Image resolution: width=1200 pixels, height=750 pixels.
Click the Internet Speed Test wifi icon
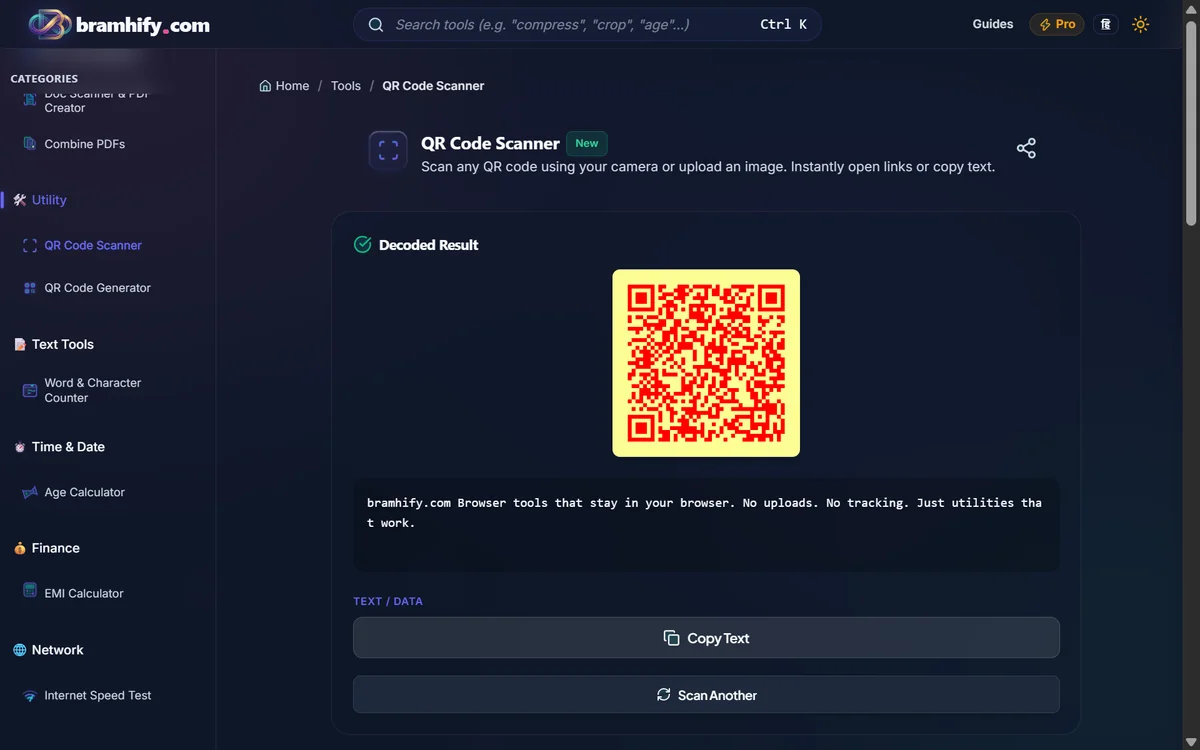30,695
